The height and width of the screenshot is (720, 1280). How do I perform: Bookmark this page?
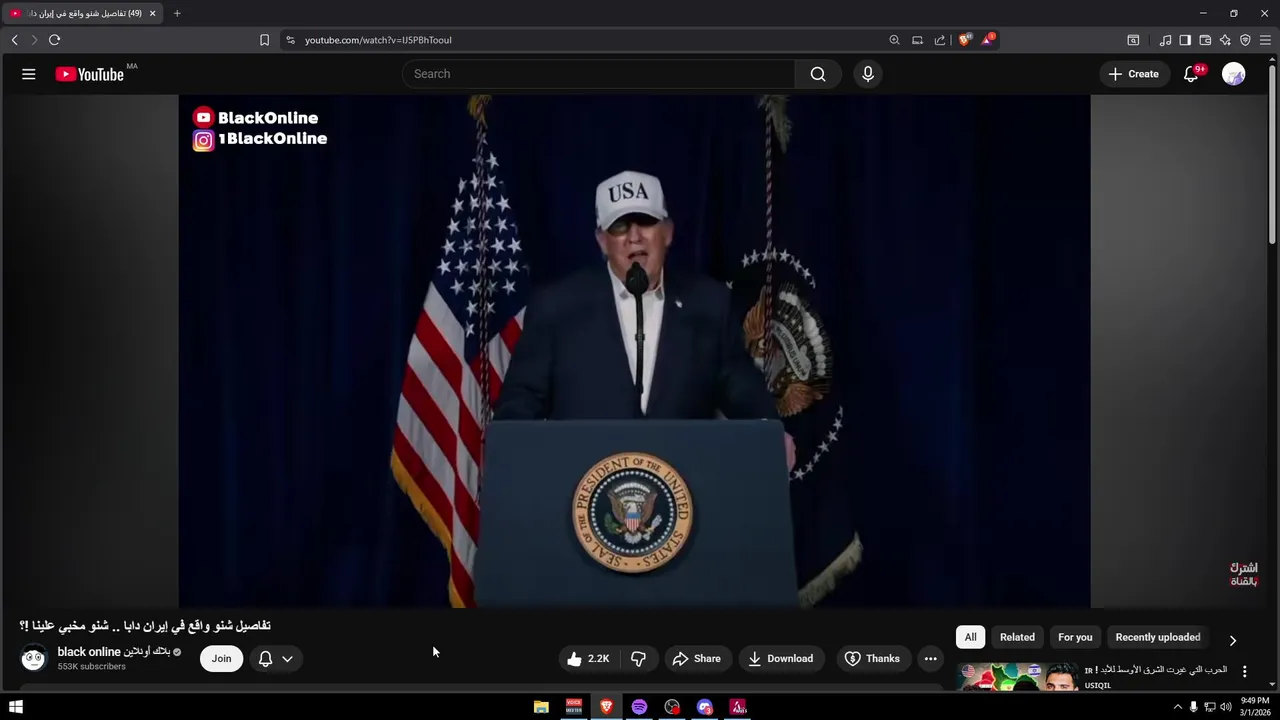(x=264, y=40)
